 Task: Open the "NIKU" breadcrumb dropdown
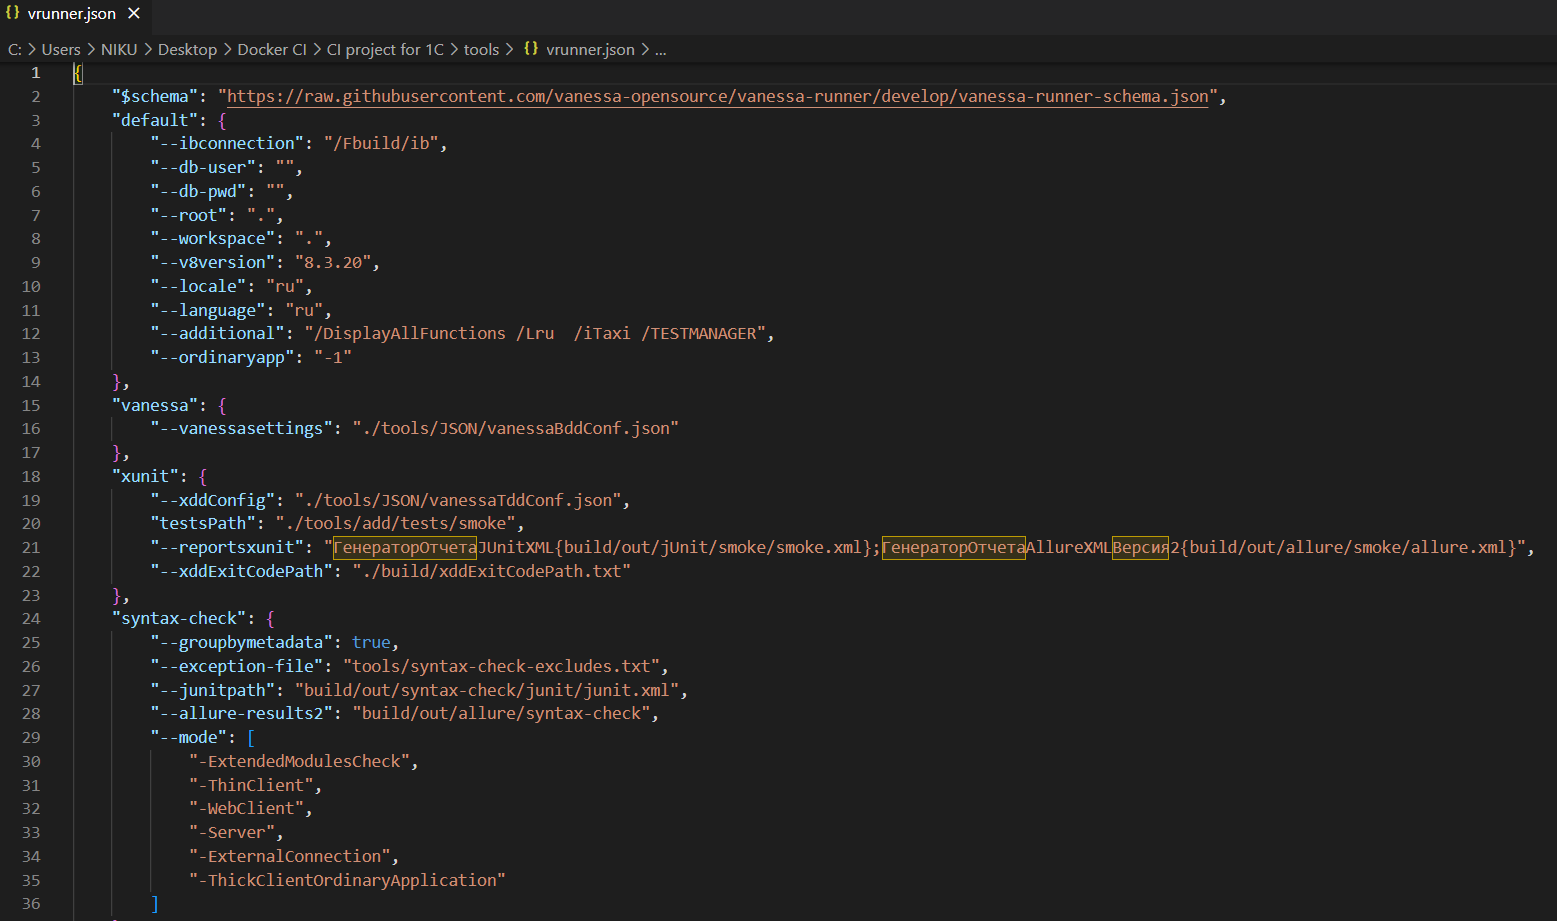[118, 48]
